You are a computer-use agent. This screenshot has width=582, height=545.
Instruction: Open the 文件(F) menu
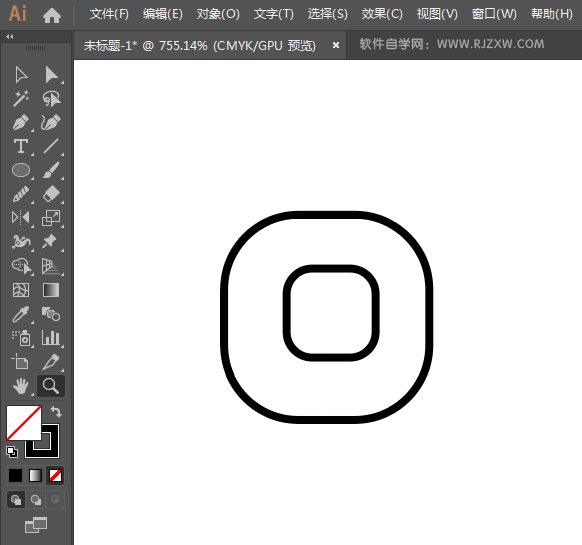pos(109,14)
